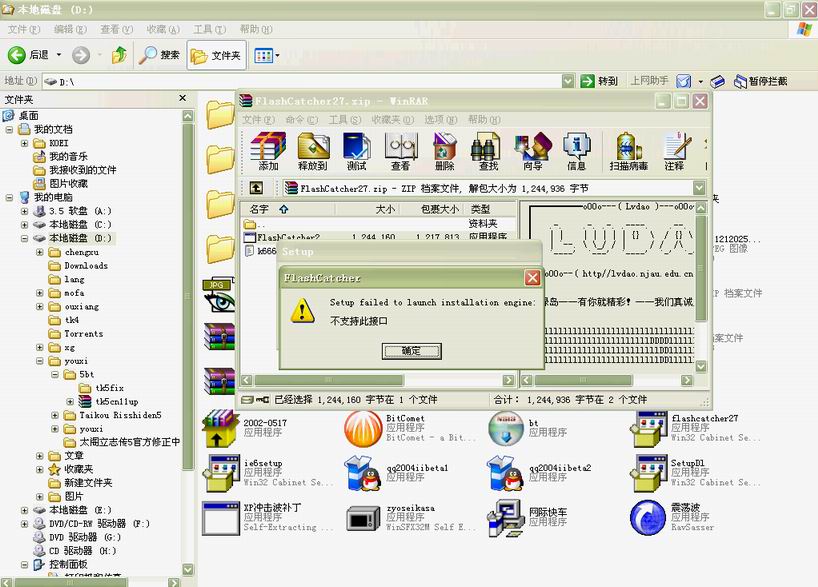
Task: Select the JPG eye image file icon
Action: [x=219, y=296]
